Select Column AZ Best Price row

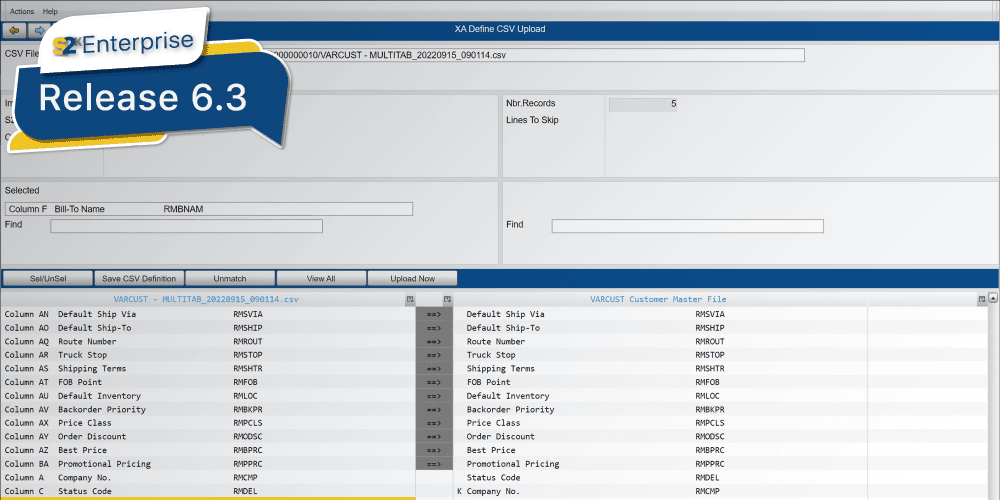click(208, 450)
